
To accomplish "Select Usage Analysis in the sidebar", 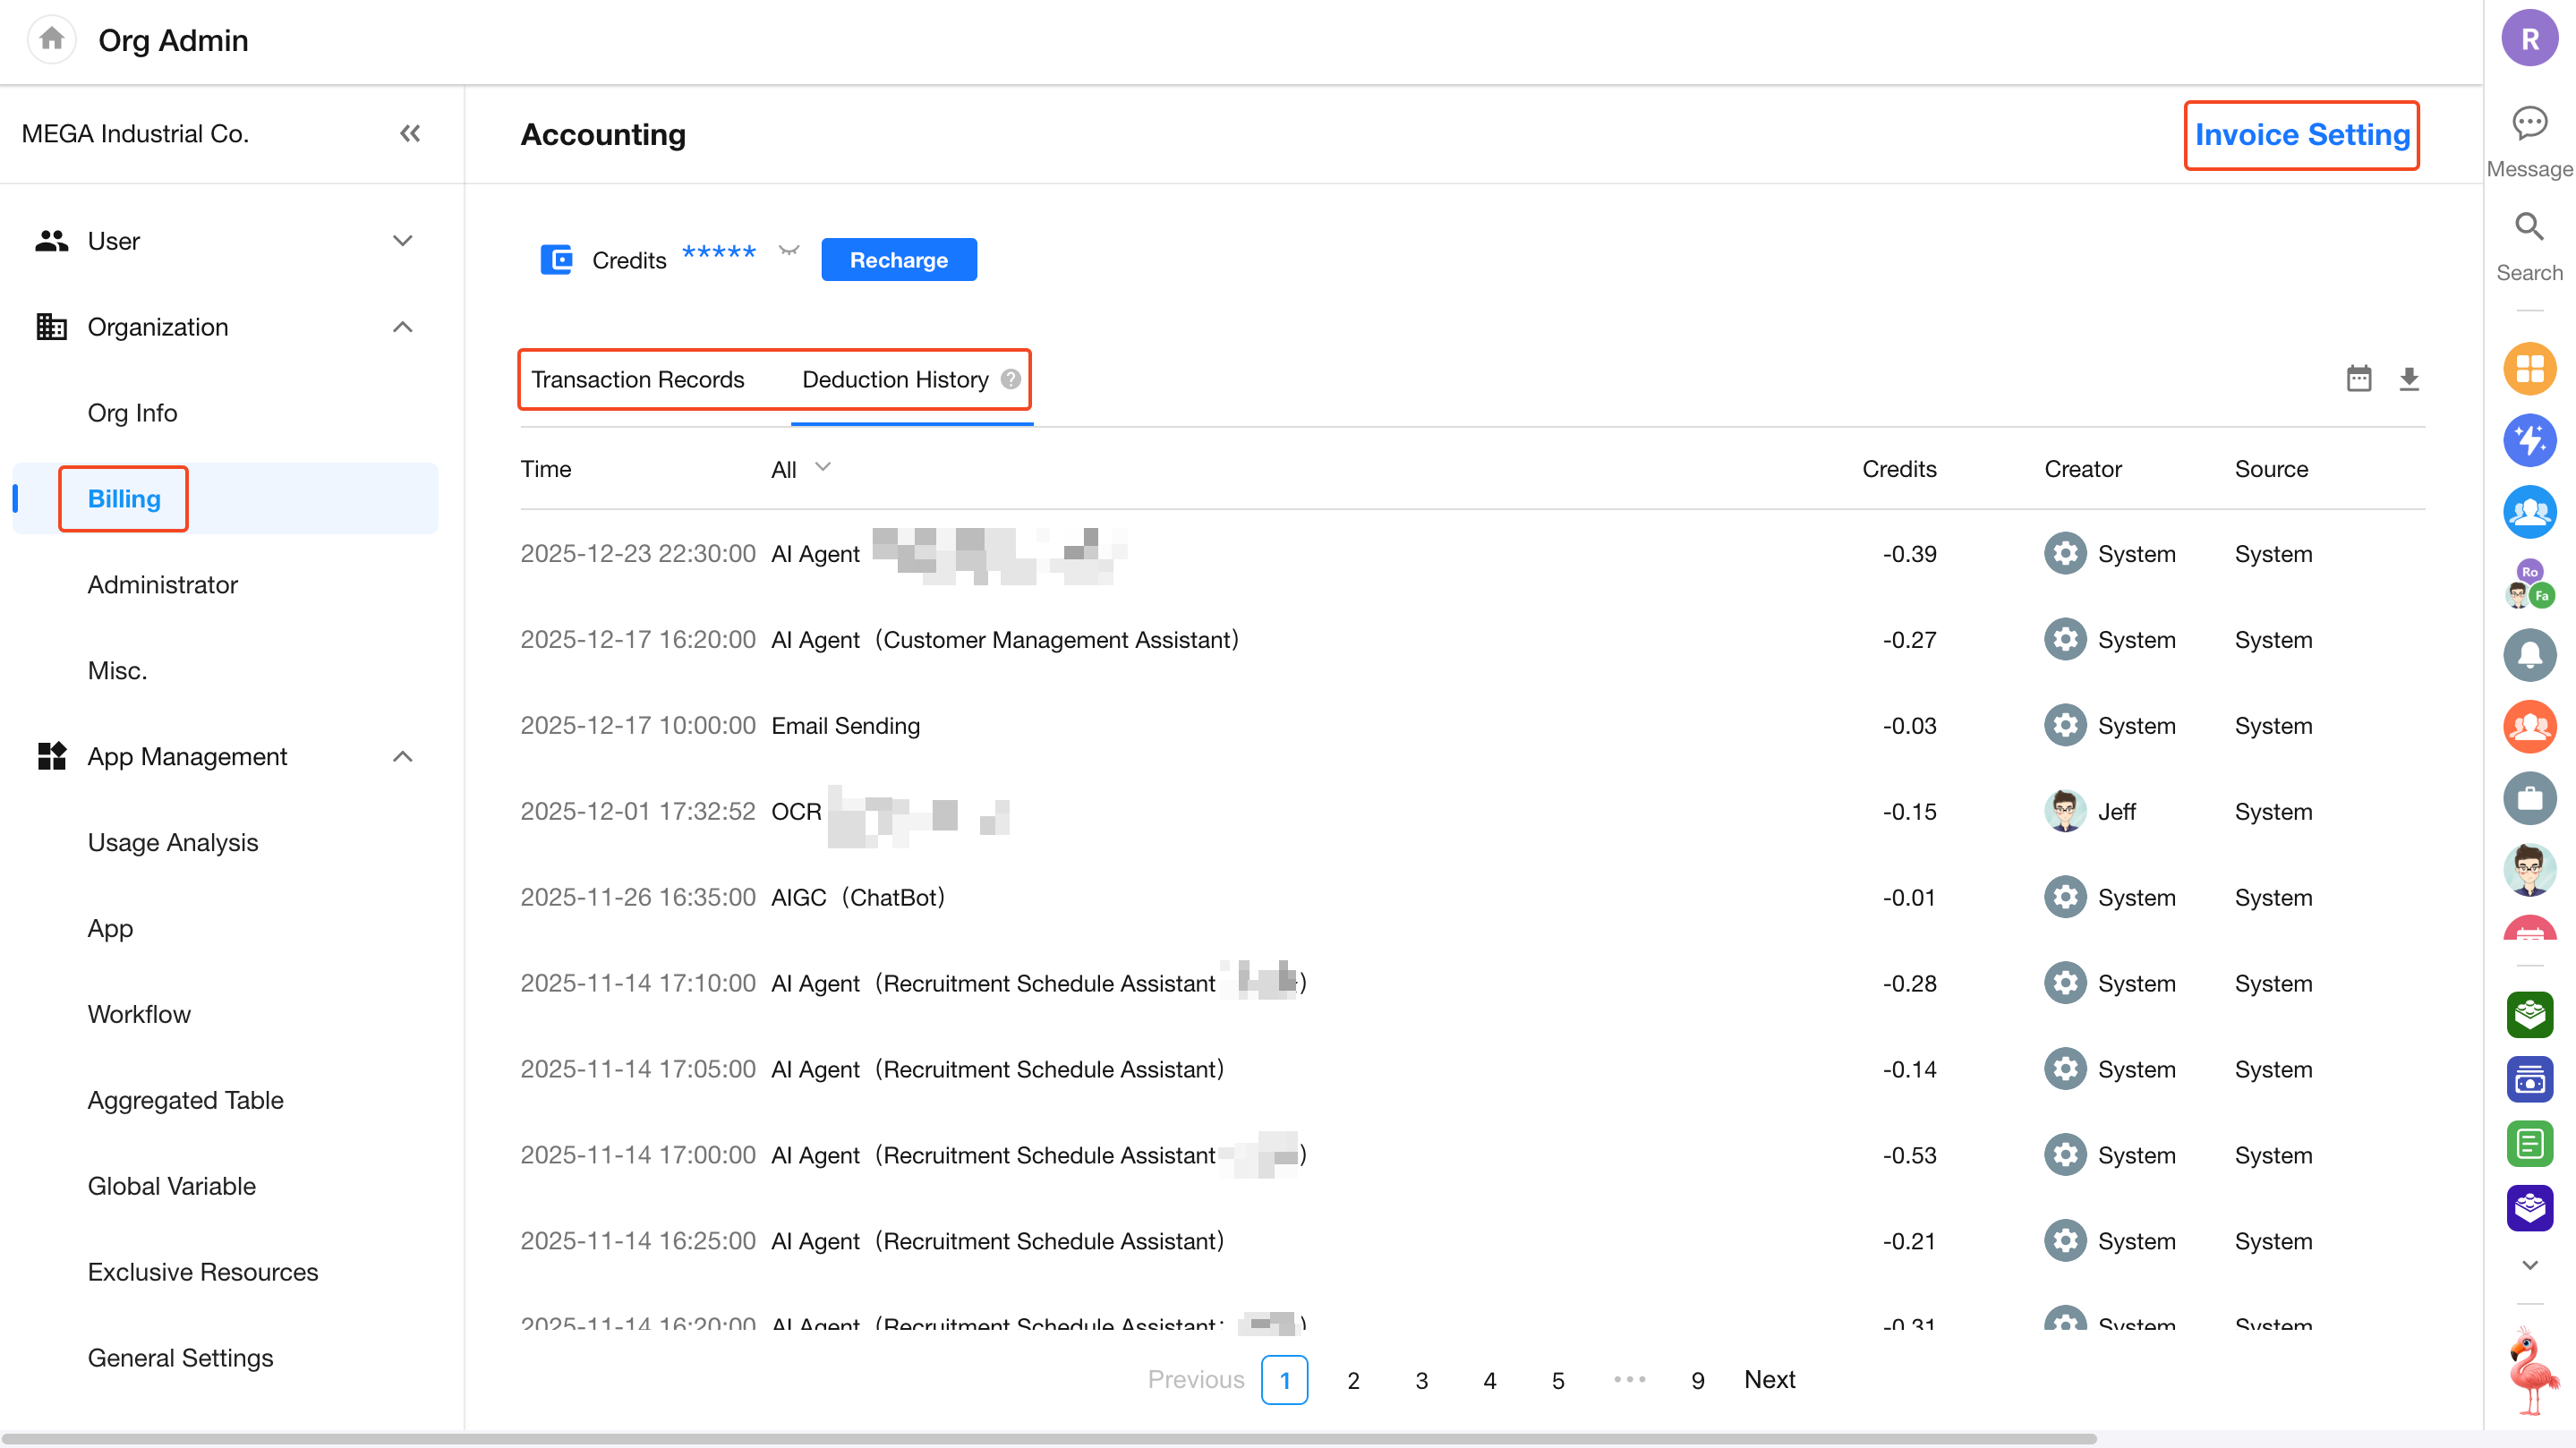I will [x=173, y=842].
